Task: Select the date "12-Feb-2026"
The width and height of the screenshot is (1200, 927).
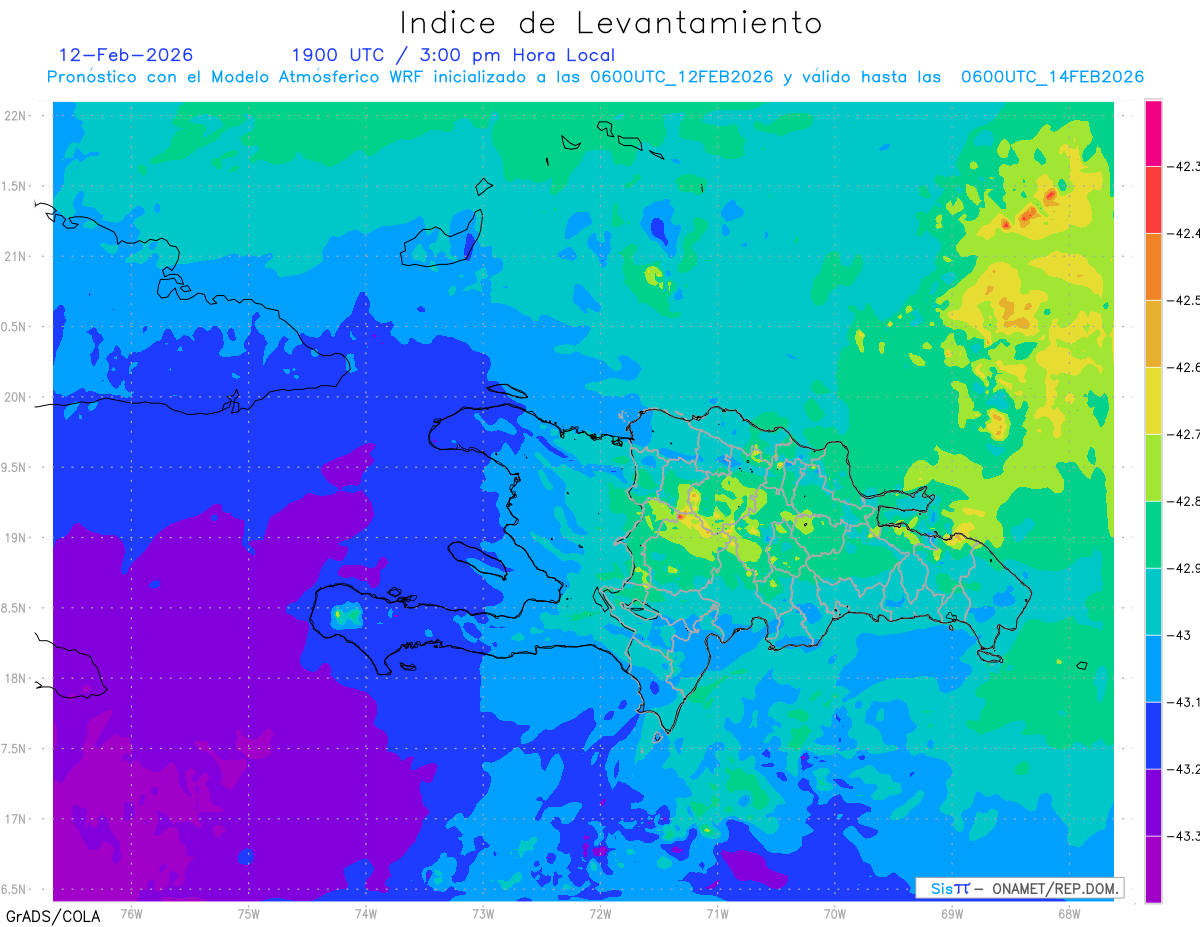Action: point(126,55)
